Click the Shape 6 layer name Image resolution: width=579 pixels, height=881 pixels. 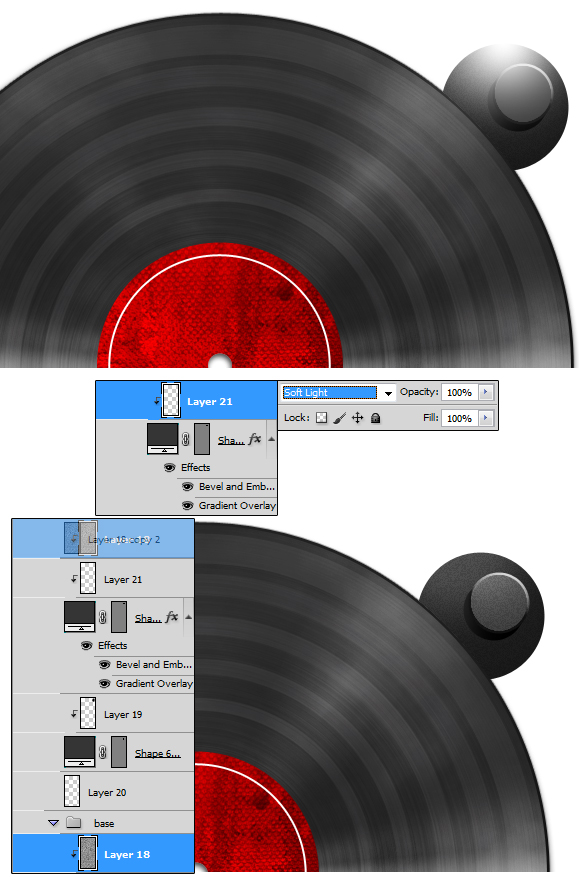tap(157, 753)
